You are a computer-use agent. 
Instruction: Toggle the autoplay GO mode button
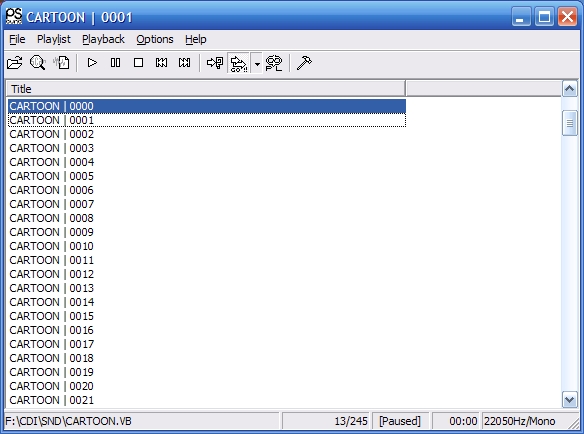(x=239, y=63)
